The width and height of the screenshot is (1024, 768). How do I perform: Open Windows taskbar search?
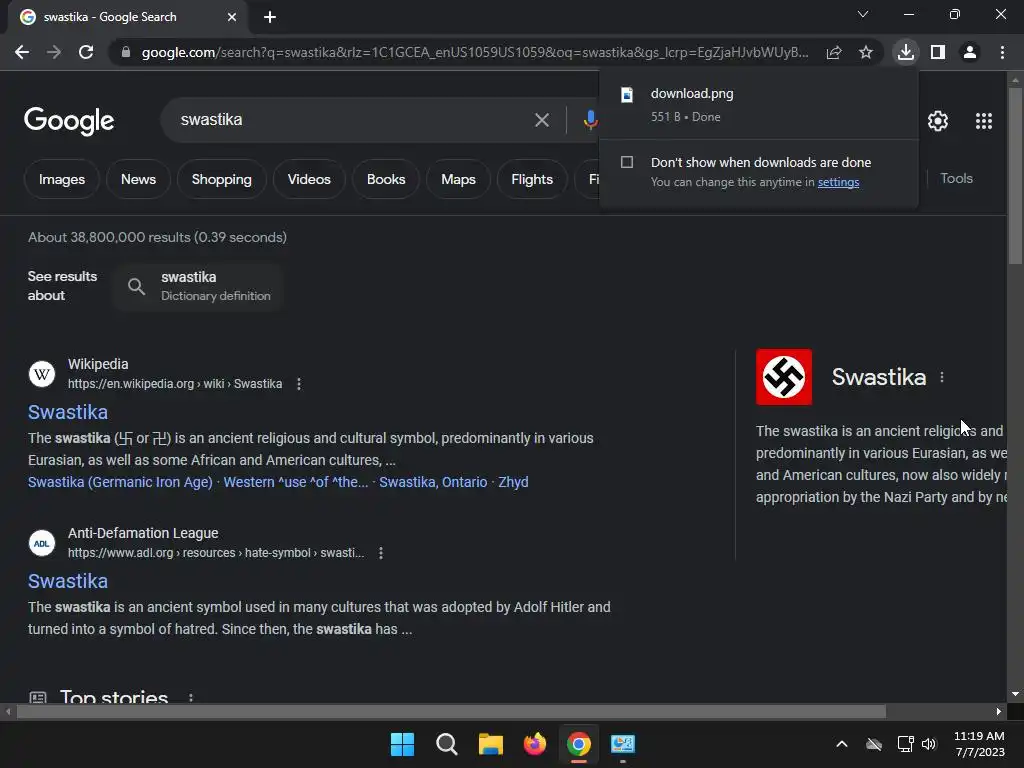coord(447,744)
